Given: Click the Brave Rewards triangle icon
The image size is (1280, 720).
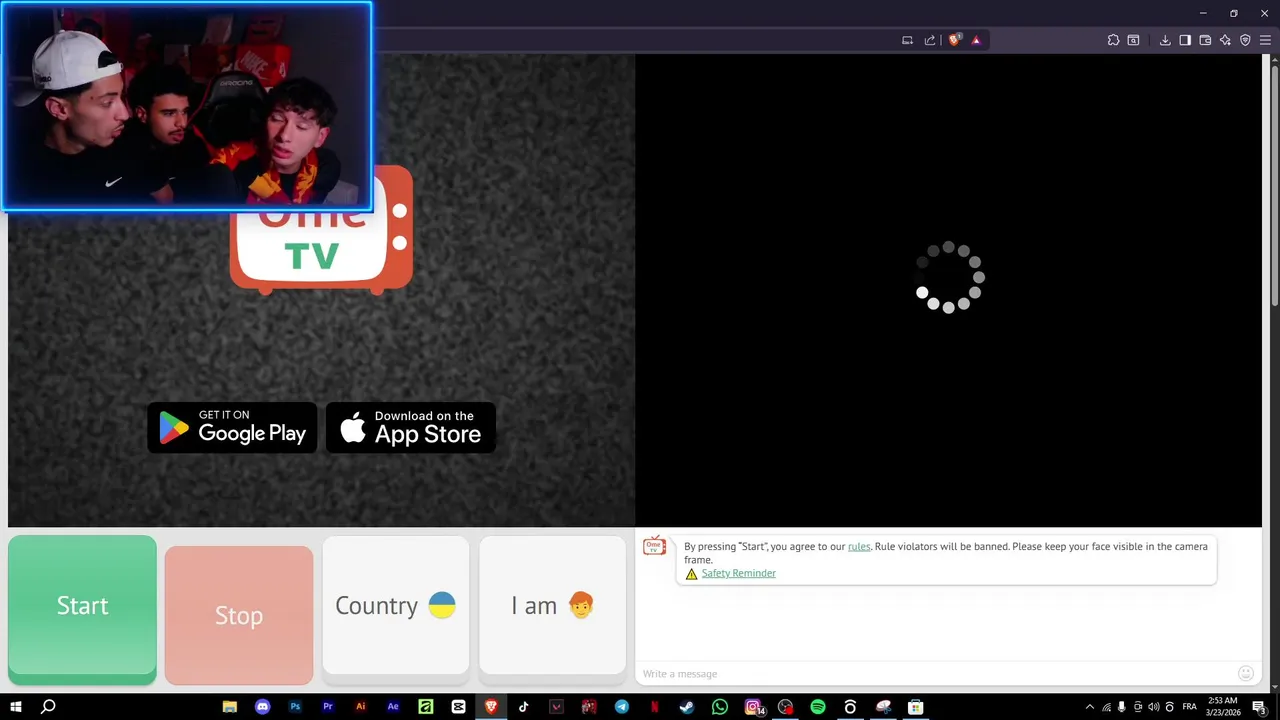Looking at the screenshot, I should 976,40.
